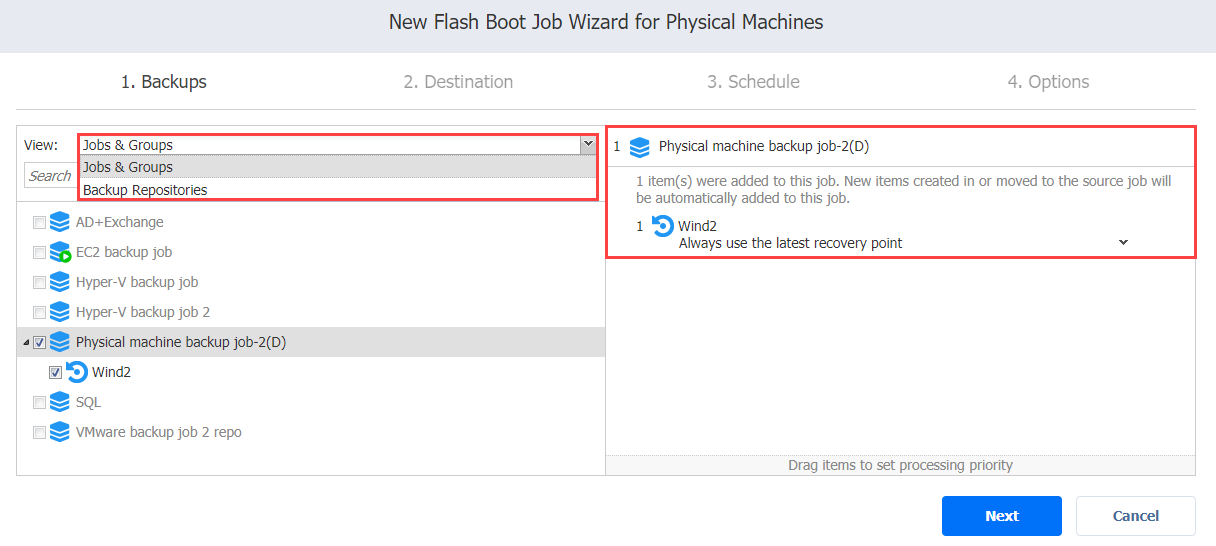The image size is (1216, 546).
Task: Click the Hyper-V backup job 2 icon
Action: pyautogui.click(x=59, y=312)
